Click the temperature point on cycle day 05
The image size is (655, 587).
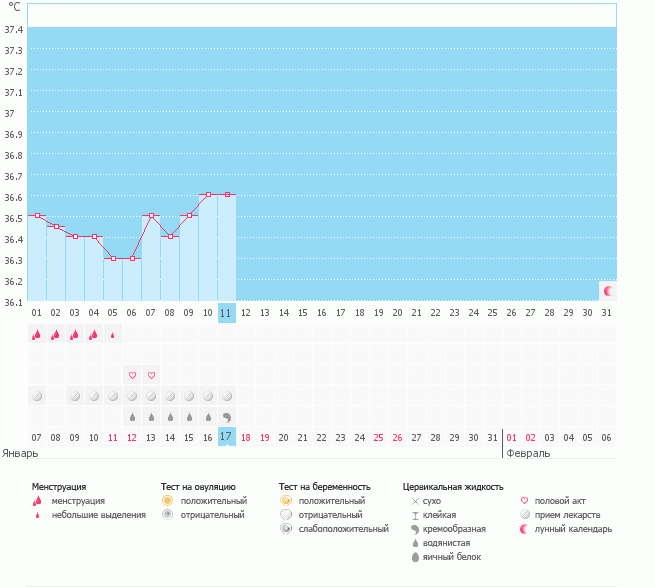tap(113, 258)
